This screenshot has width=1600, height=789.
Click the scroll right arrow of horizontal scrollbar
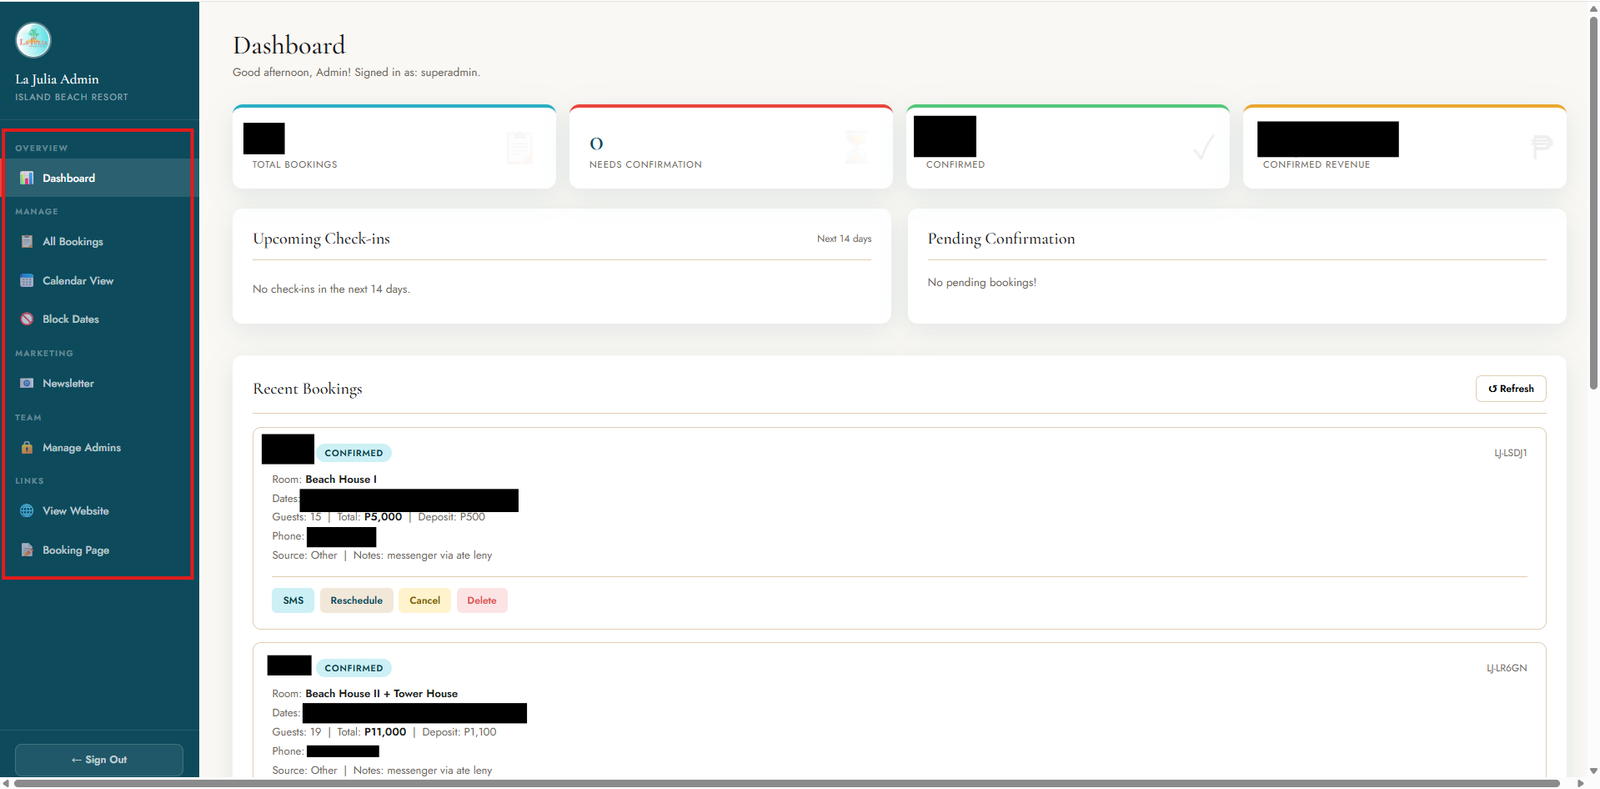[x=1580, y=783]
